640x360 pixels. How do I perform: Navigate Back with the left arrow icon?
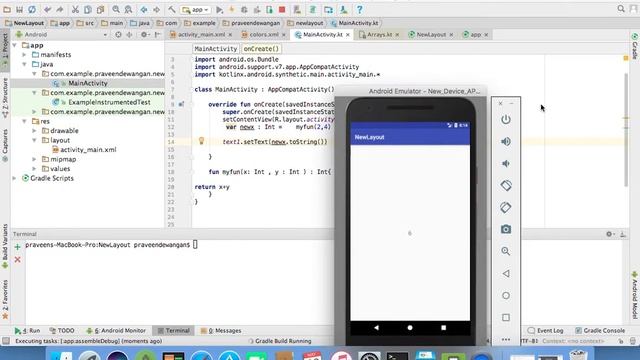(x=144, y=9)
